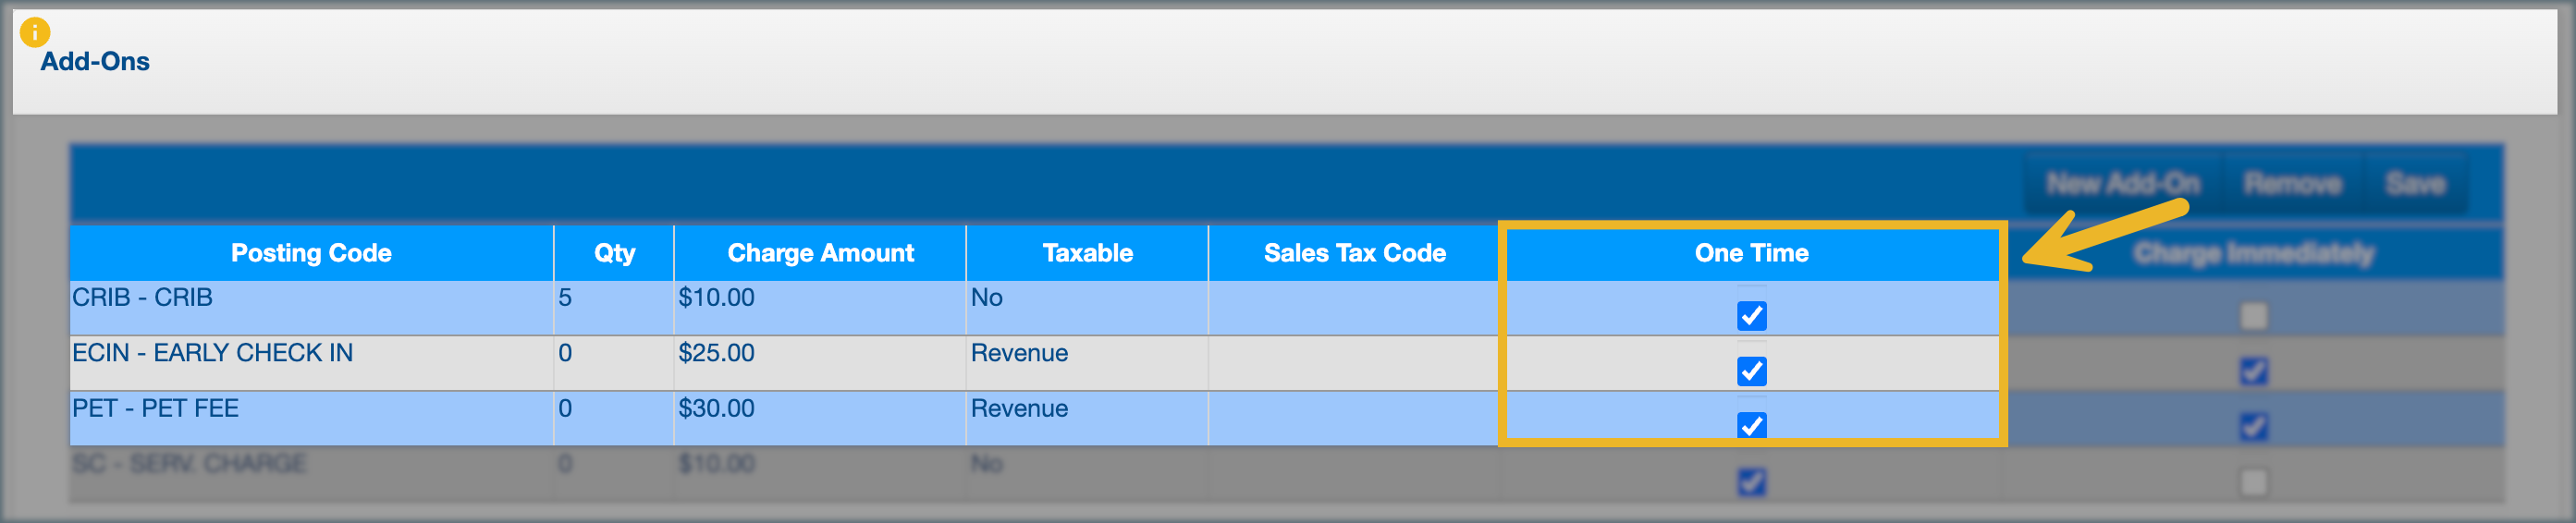
Task: Click the New Add-On button
Action: coord(2122,184)
